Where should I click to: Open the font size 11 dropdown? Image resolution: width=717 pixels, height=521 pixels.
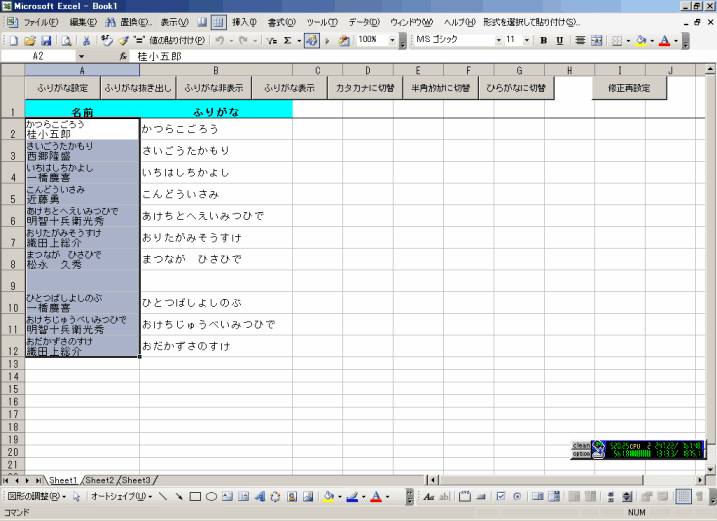pos(527,40)
